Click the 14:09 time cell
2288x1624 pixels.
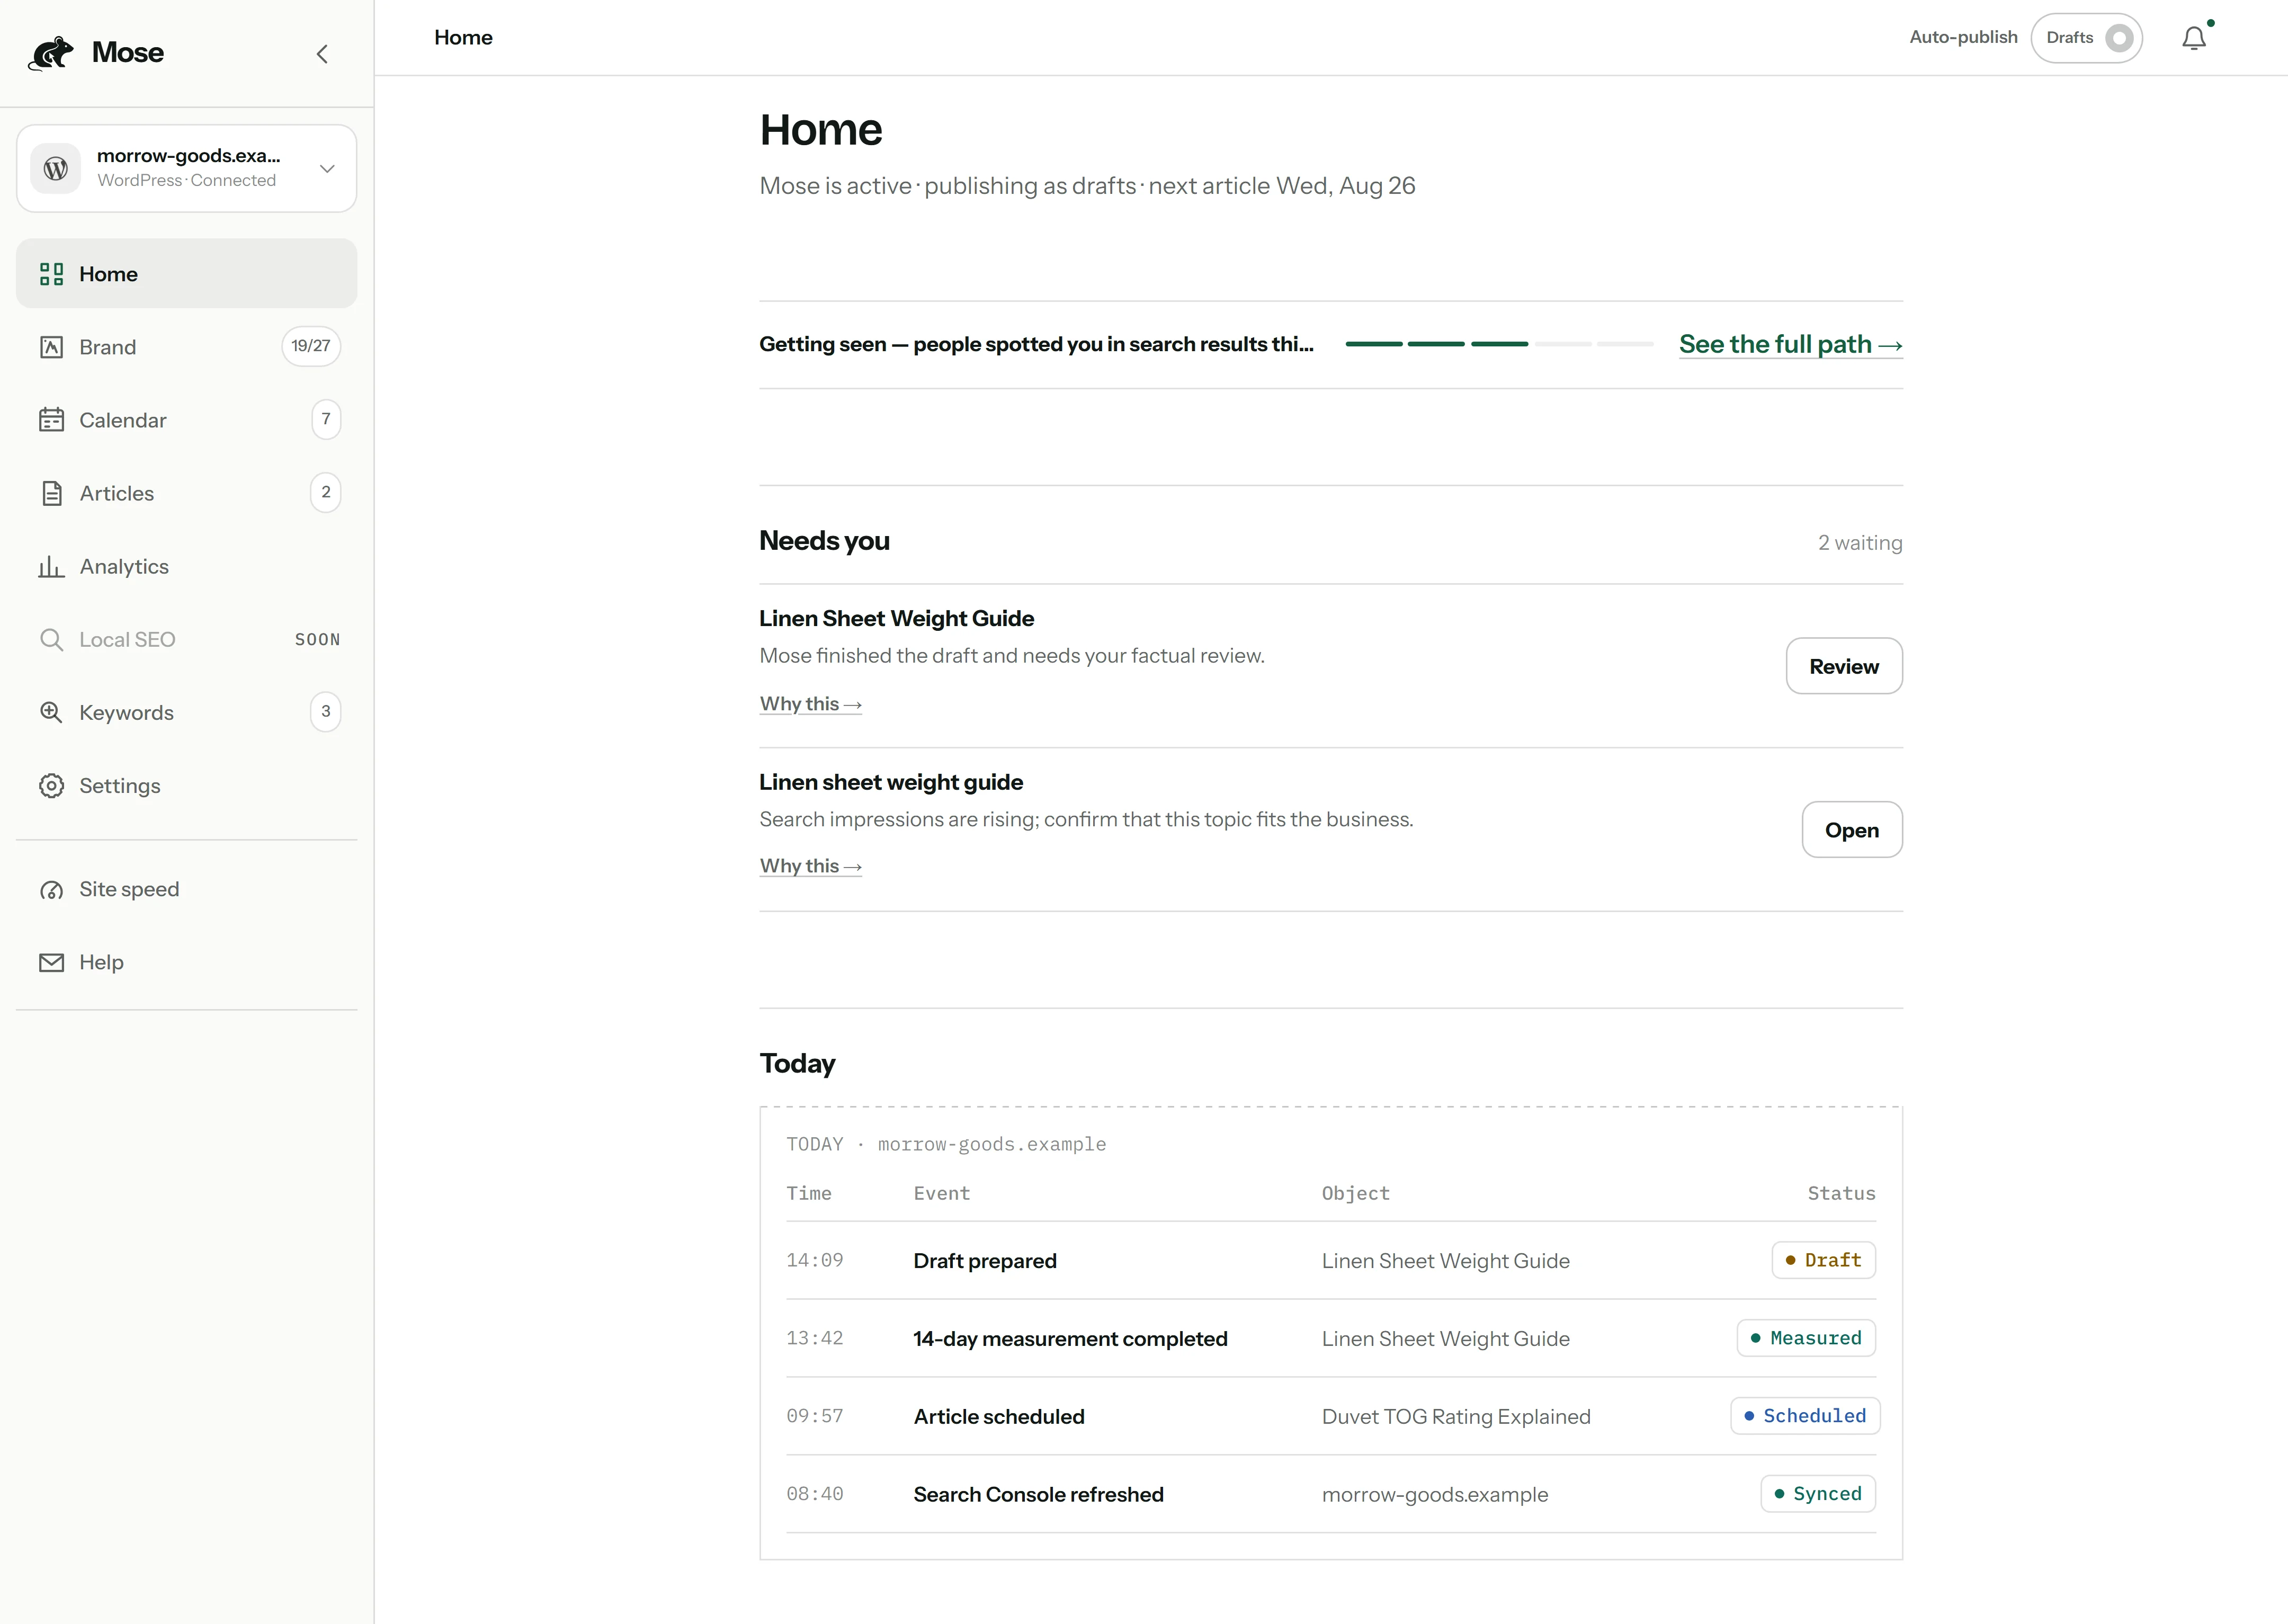click(x=815, y=1261)
